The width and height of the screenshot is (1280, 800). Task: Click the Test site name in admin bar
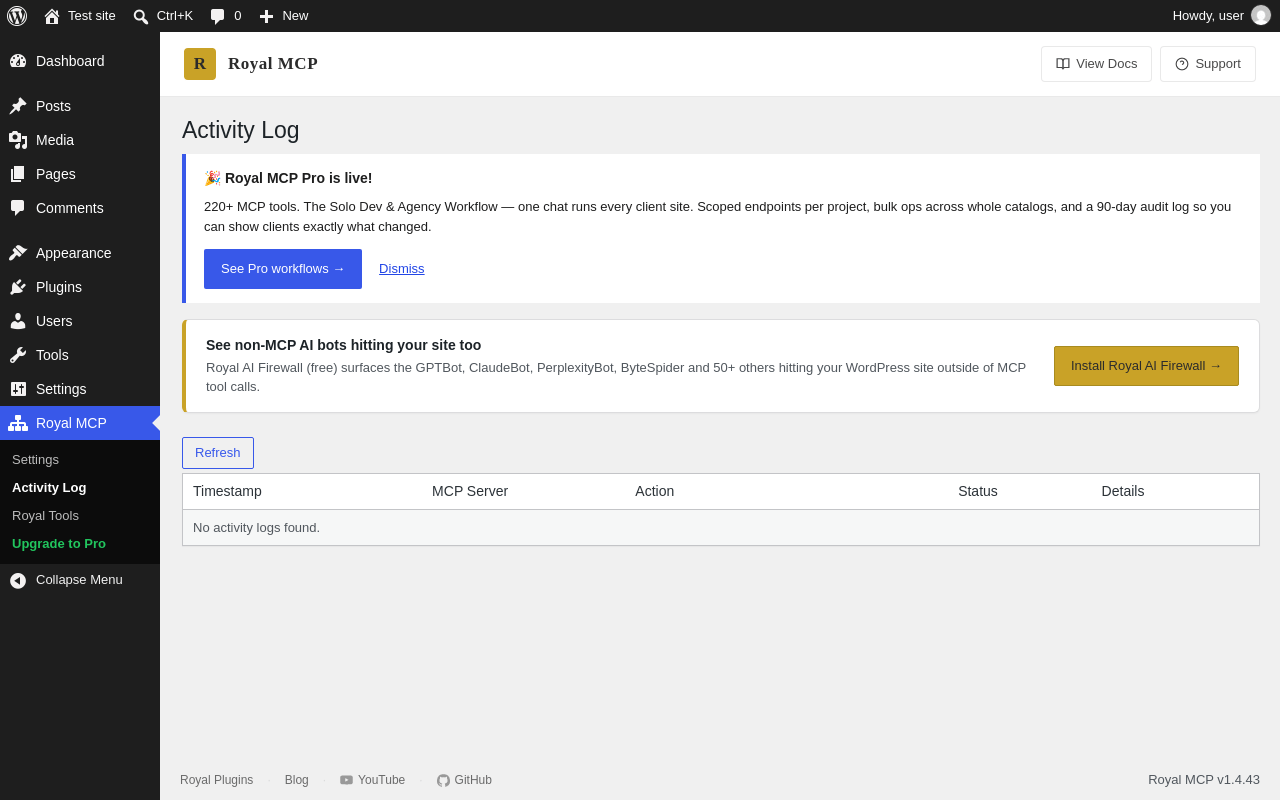click(x=92, y=16)
